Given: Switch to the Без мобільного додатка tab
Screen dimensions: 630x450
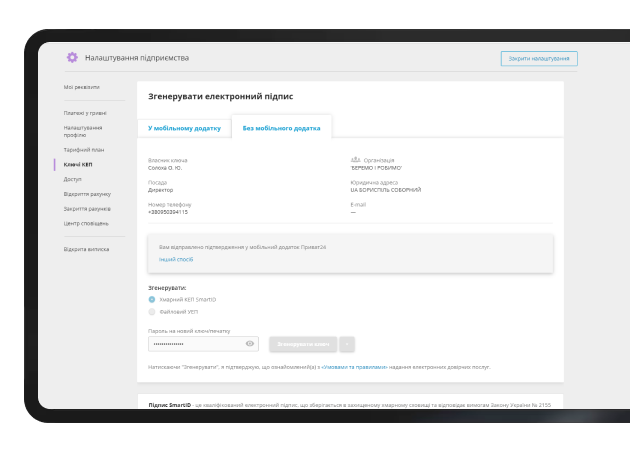Looking at the screenshot, I should pyautogui.click(x=281, y=128).
